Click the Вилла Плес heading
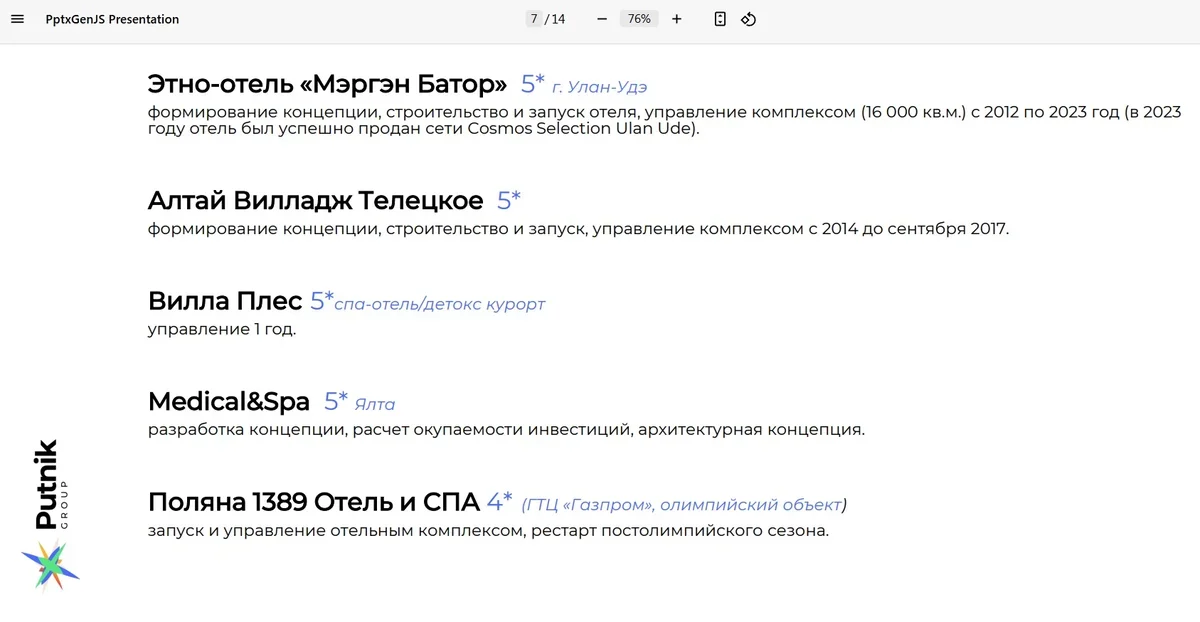This screenshot has height=622, width=1200. 225,300
